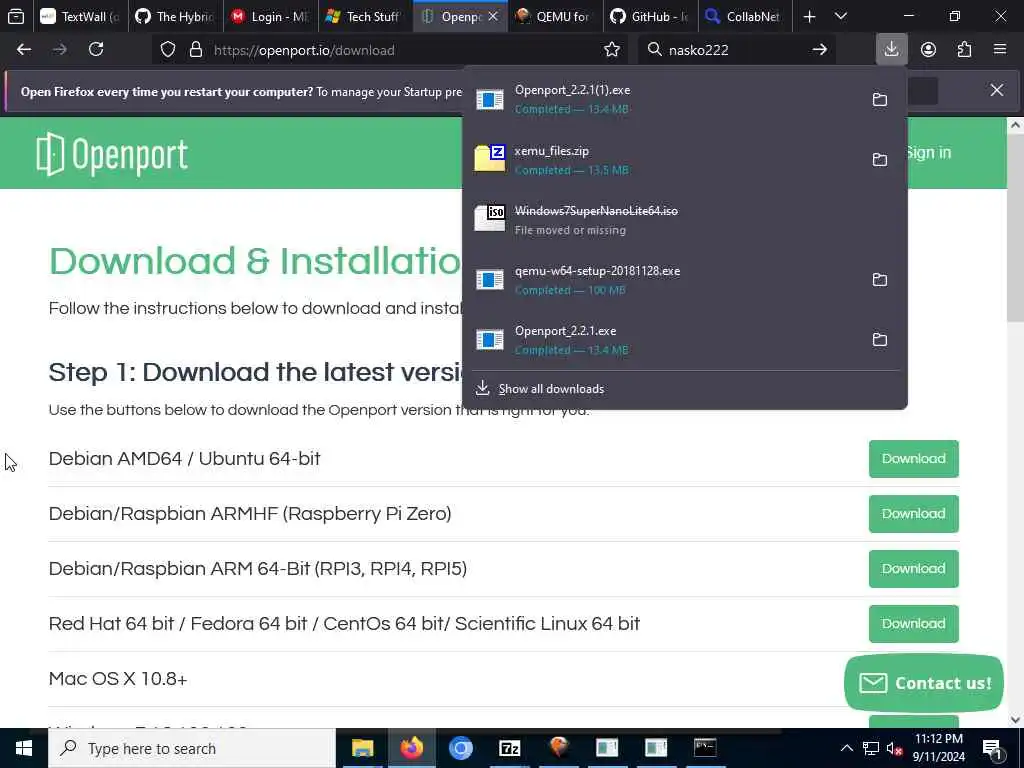Download Debian AMD64 / Ubuntu 64-bit version
Screen dimensions: 1024x768
(x=914, y=459)
